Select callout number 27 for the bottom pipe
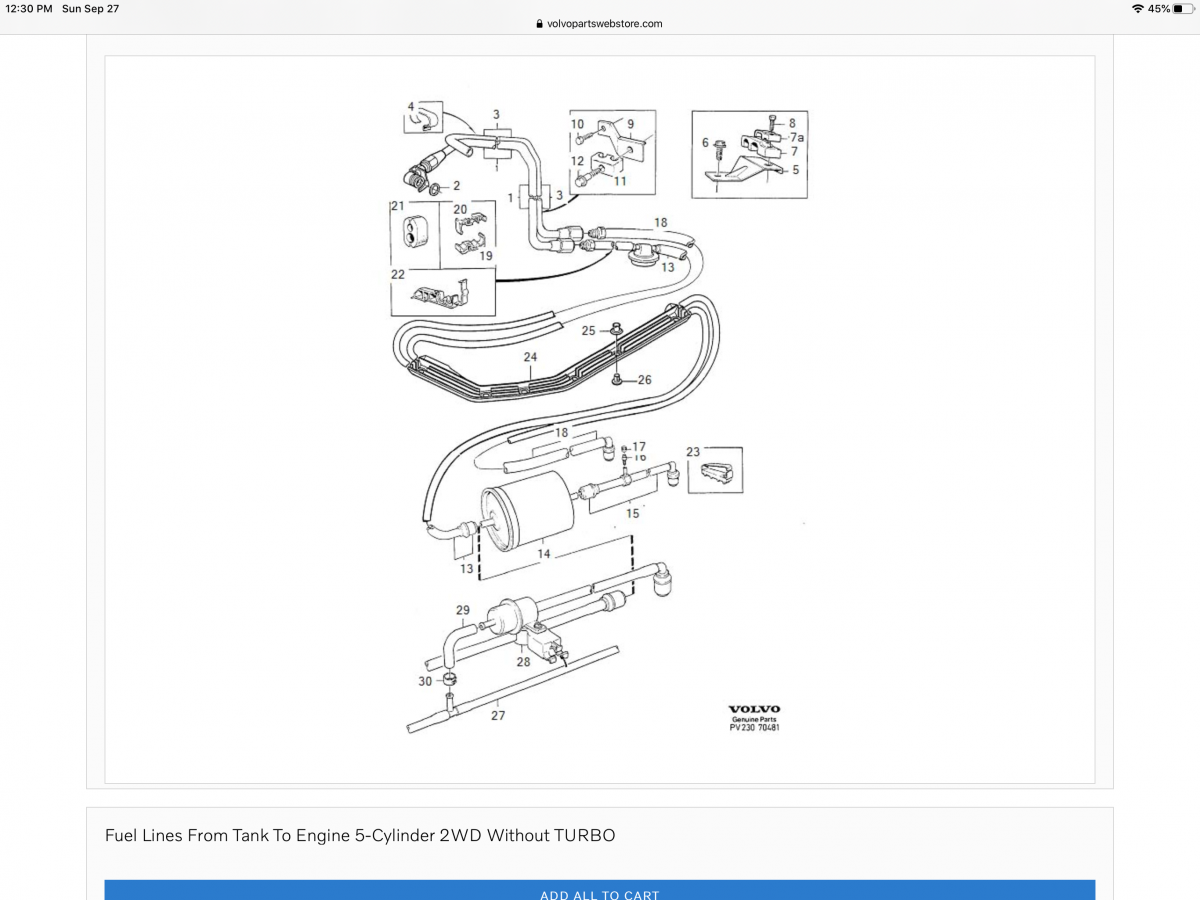 coord(498,715)
